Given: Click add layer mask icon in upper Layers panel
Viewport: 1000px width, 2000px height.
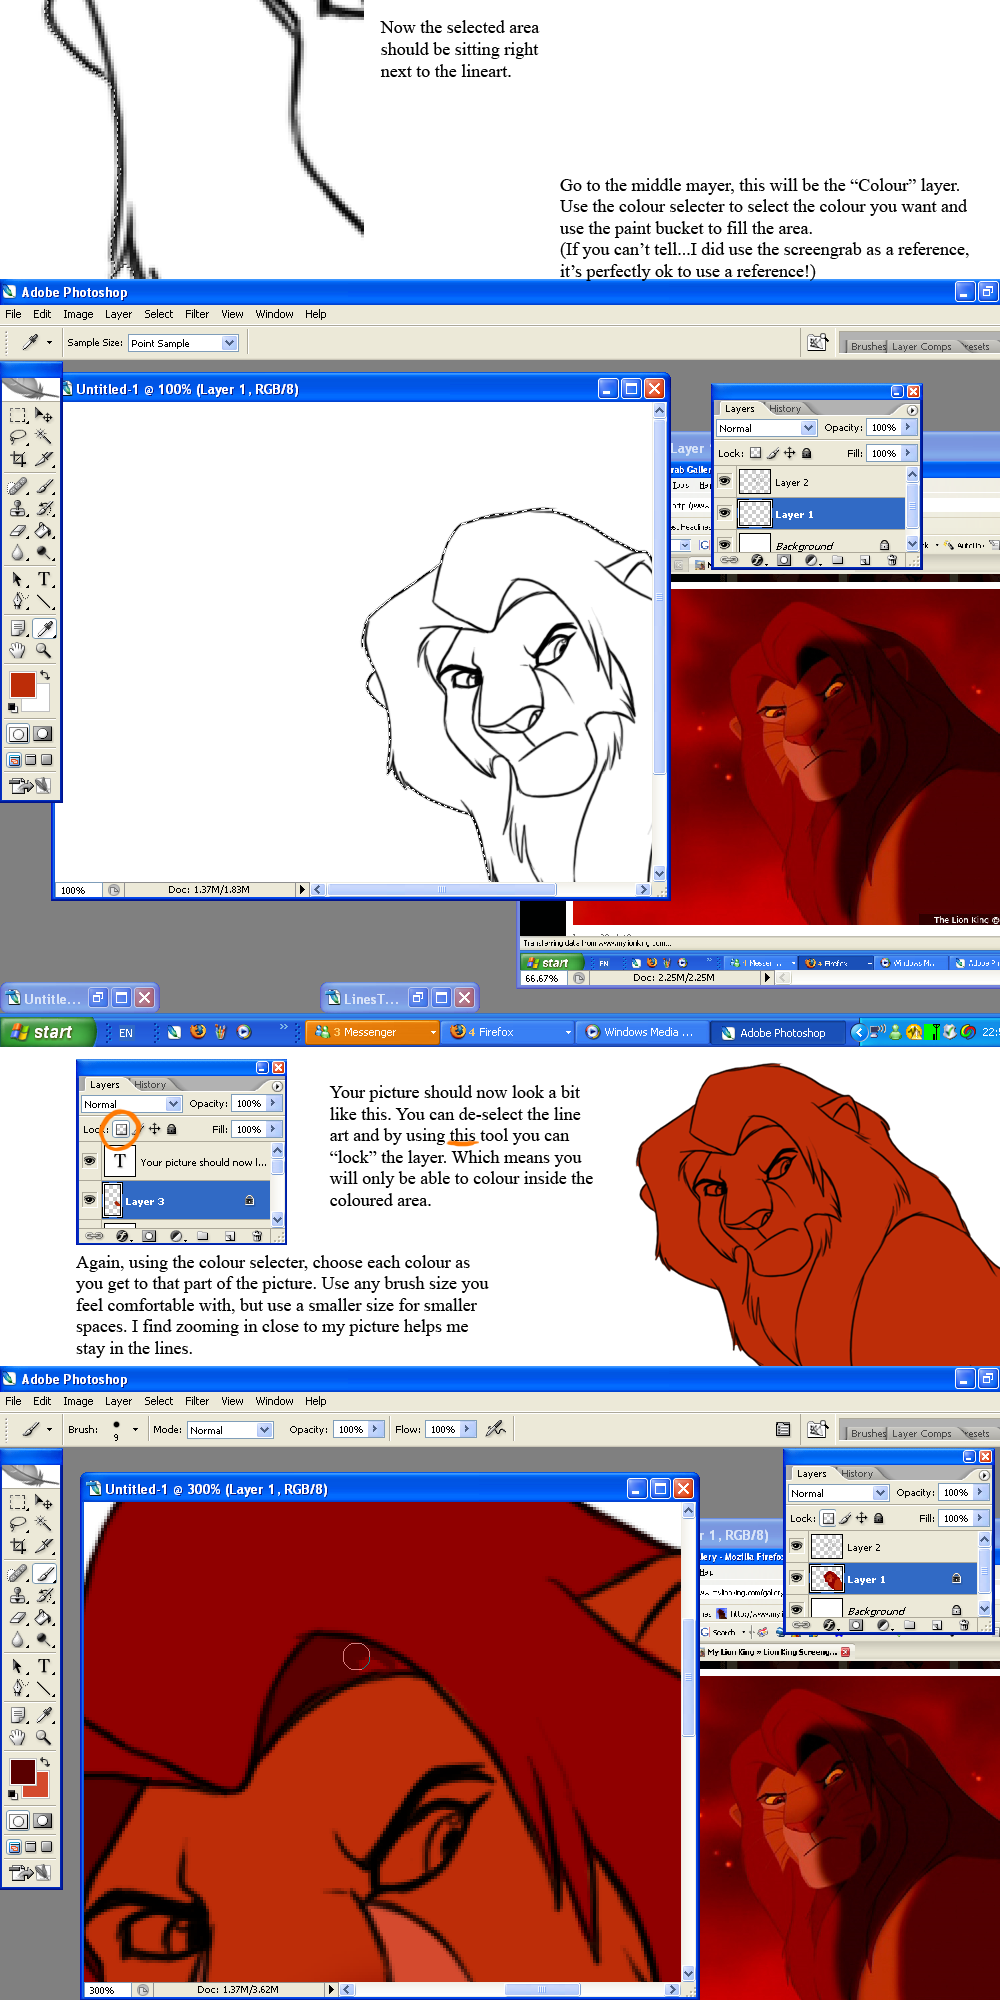Looking at the screenshot, I should point(784,560).
